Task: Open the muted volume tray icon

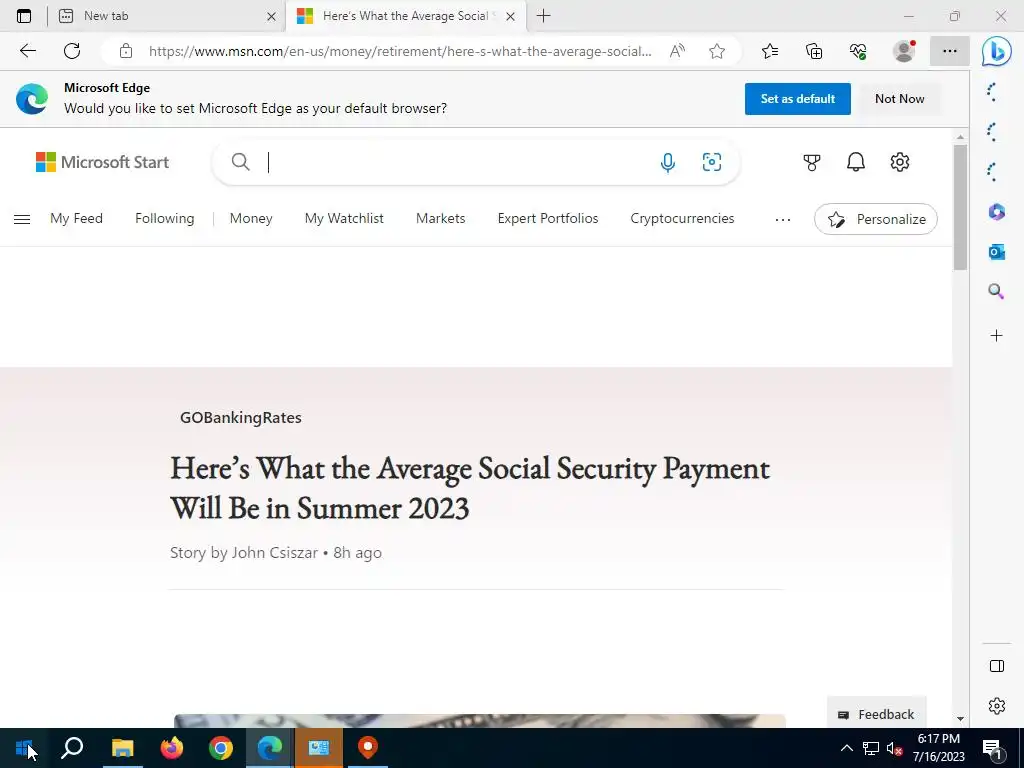Action: (x=894, y=748)
